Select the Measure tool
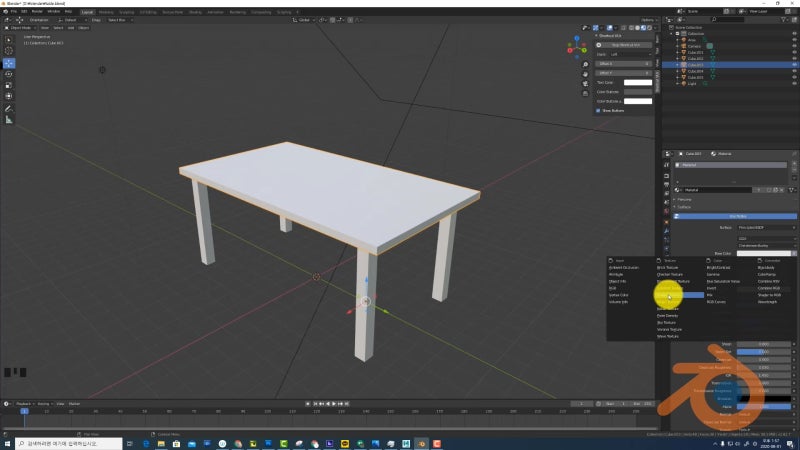This screenshot has height=450, width=800. pos(9,120)
